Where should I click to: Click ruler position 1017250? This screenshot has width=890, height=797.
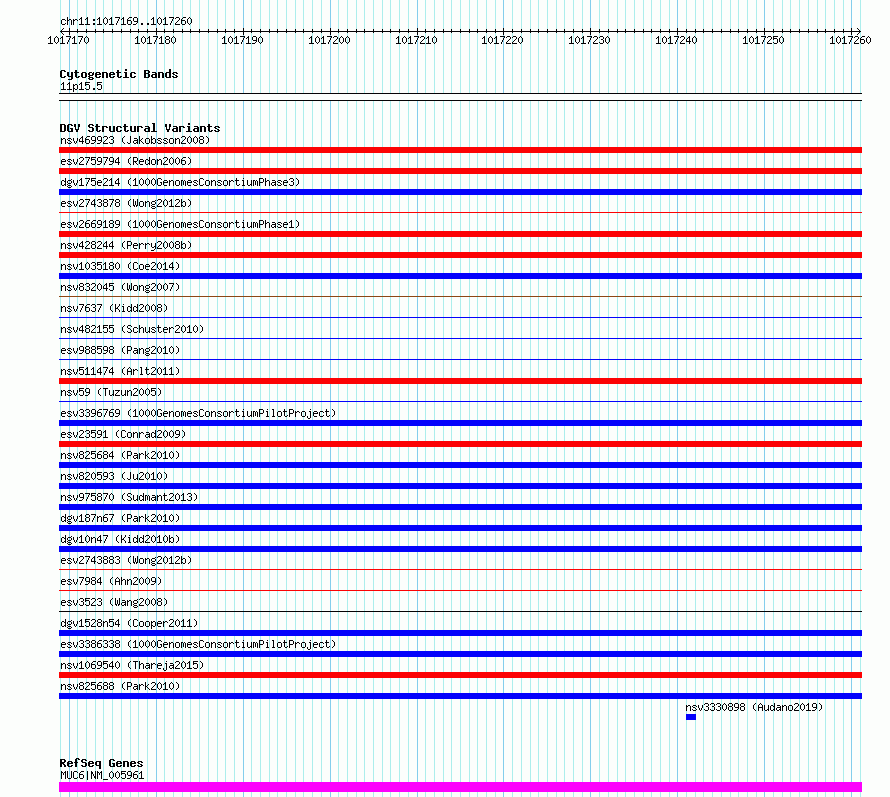pyautogui.click(x=763, y=40)
